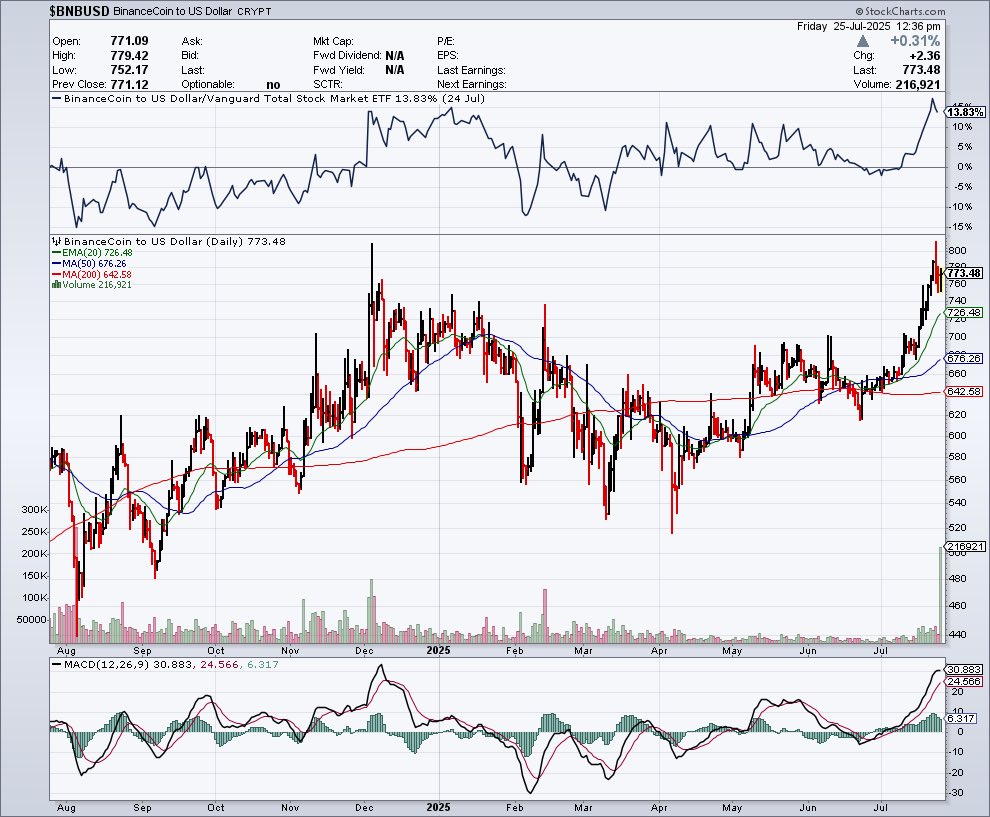990x817 pixels.
Task: Select the Low value 752.17
Action: tap(129, 70)
